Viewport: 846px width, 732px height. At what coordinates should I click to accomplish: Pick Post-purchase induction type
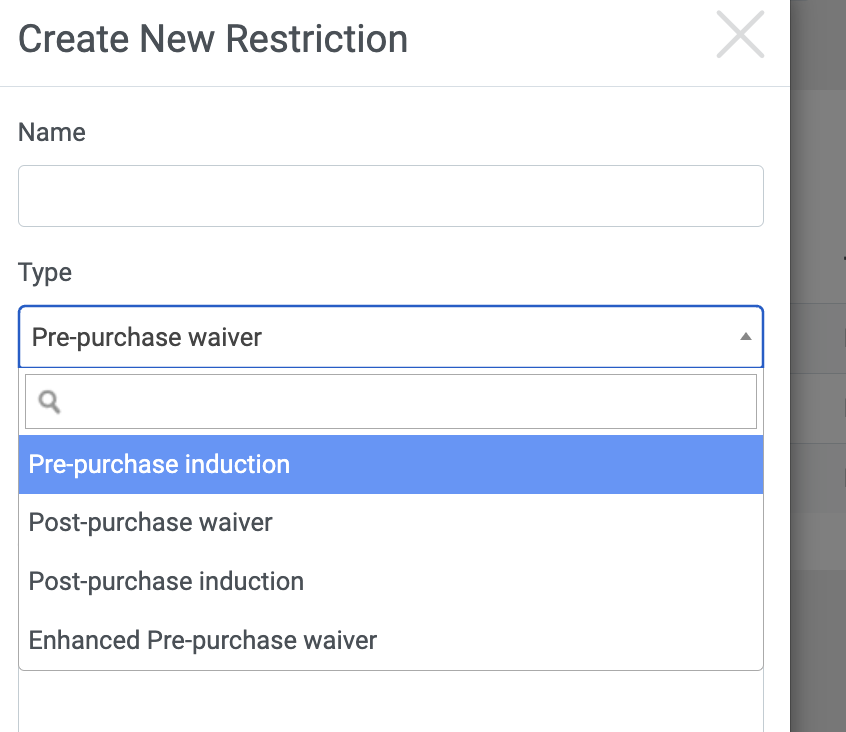pyautogui.click(x=166, y=581)
